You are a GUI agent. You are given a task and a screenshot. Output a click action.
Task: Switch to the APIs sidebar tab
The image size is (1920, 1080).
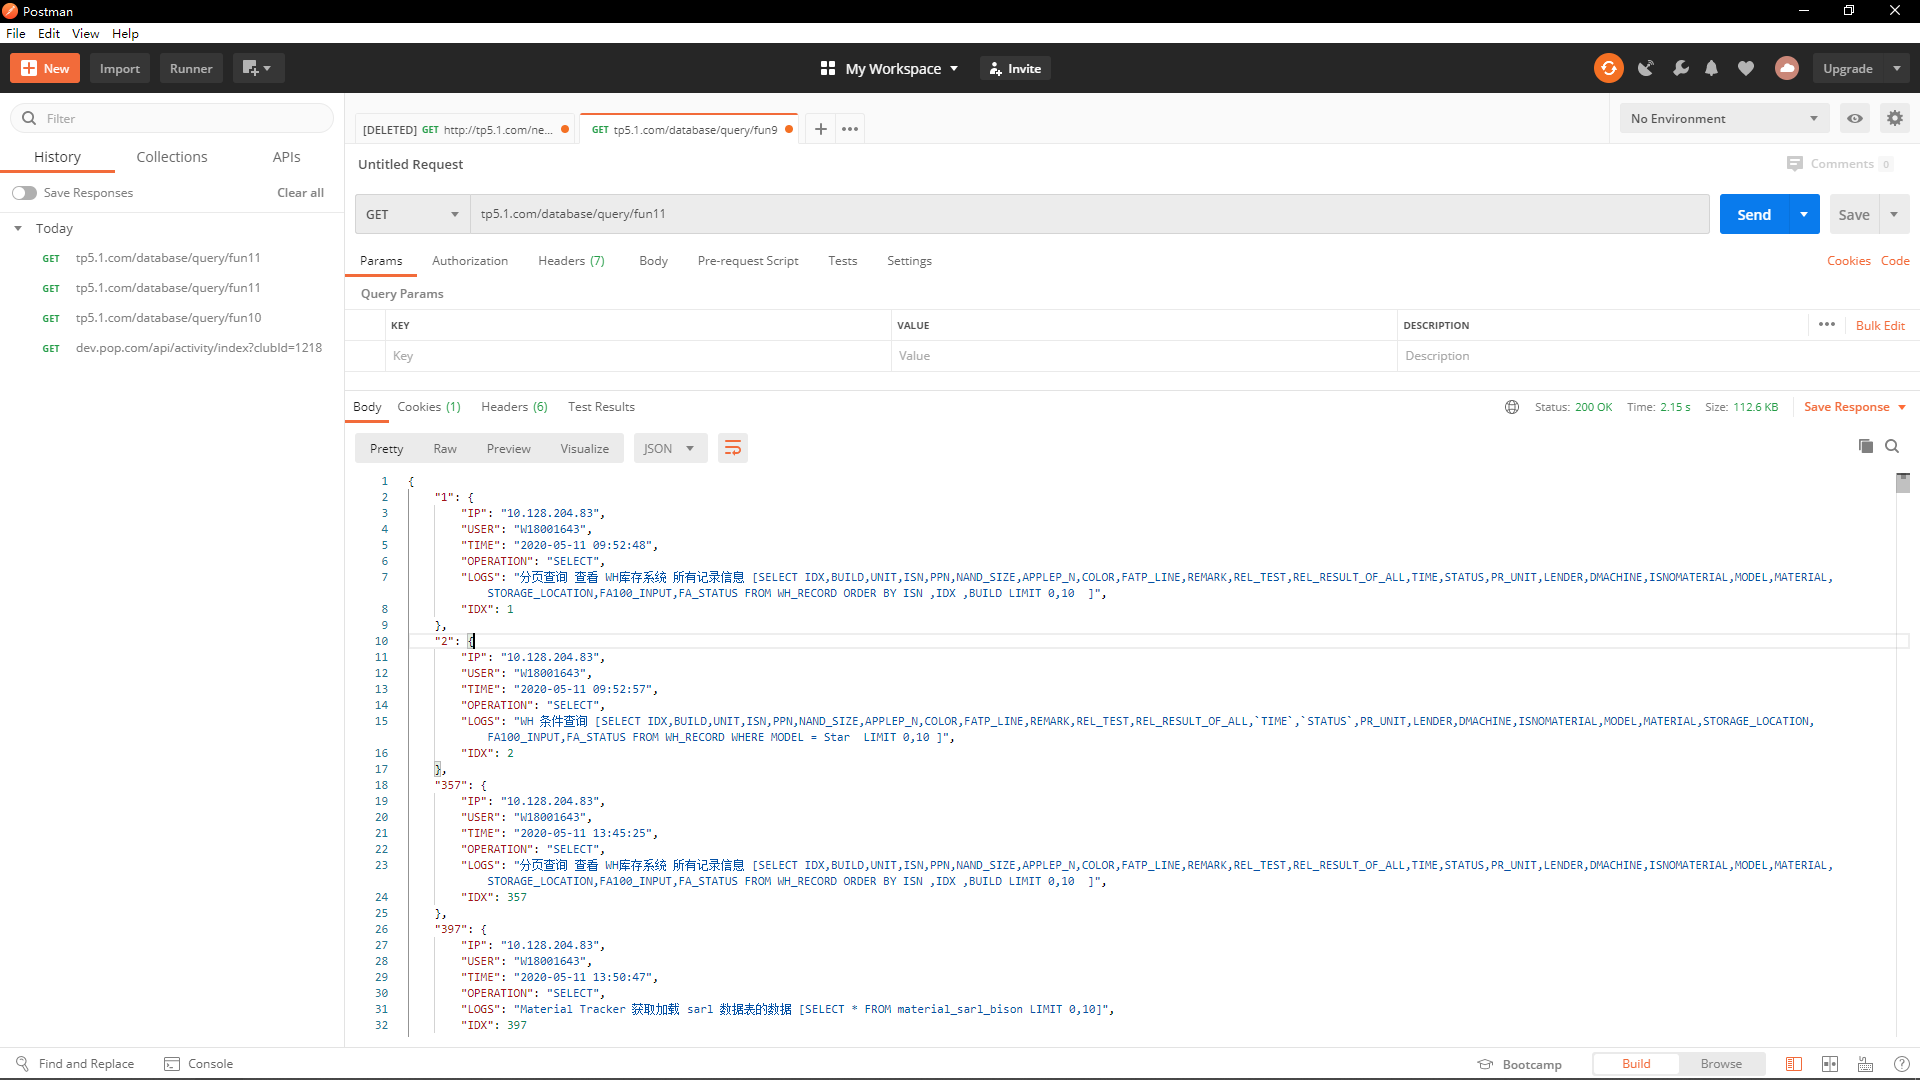pyautogui.click(x=286, y=157)
